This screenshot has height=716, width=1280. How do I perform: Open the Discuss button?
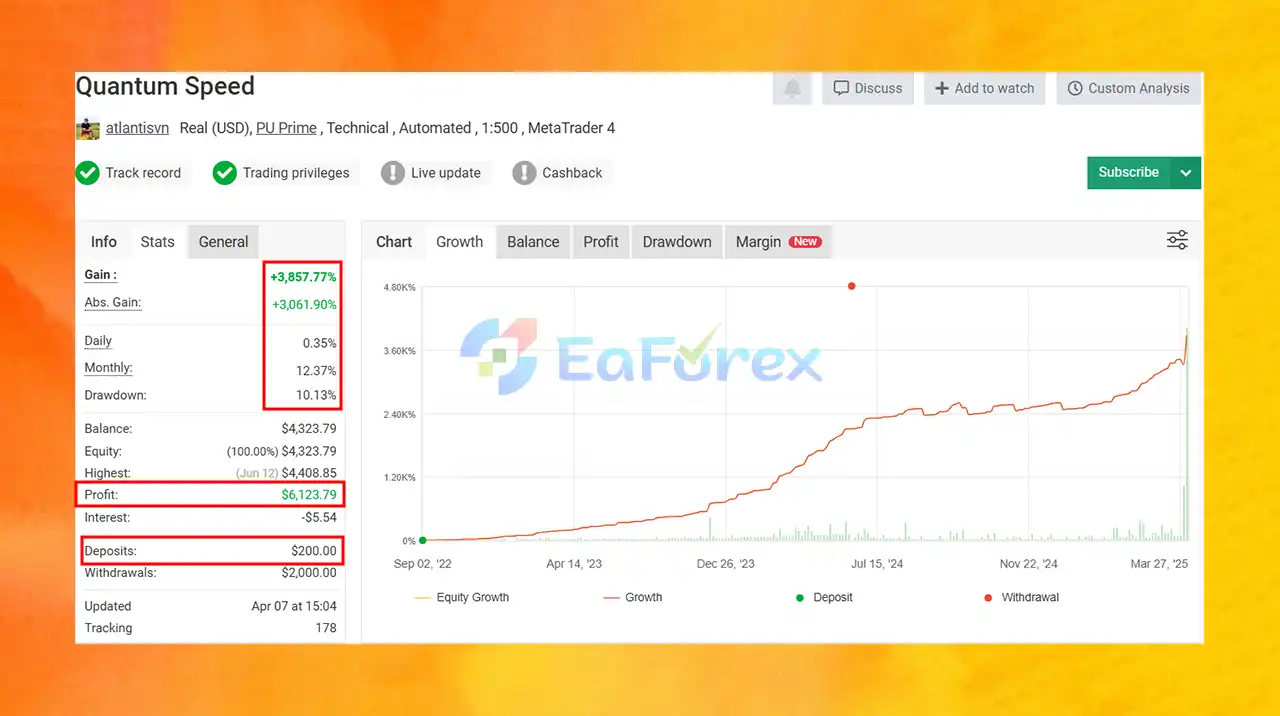tap(868, 88)
